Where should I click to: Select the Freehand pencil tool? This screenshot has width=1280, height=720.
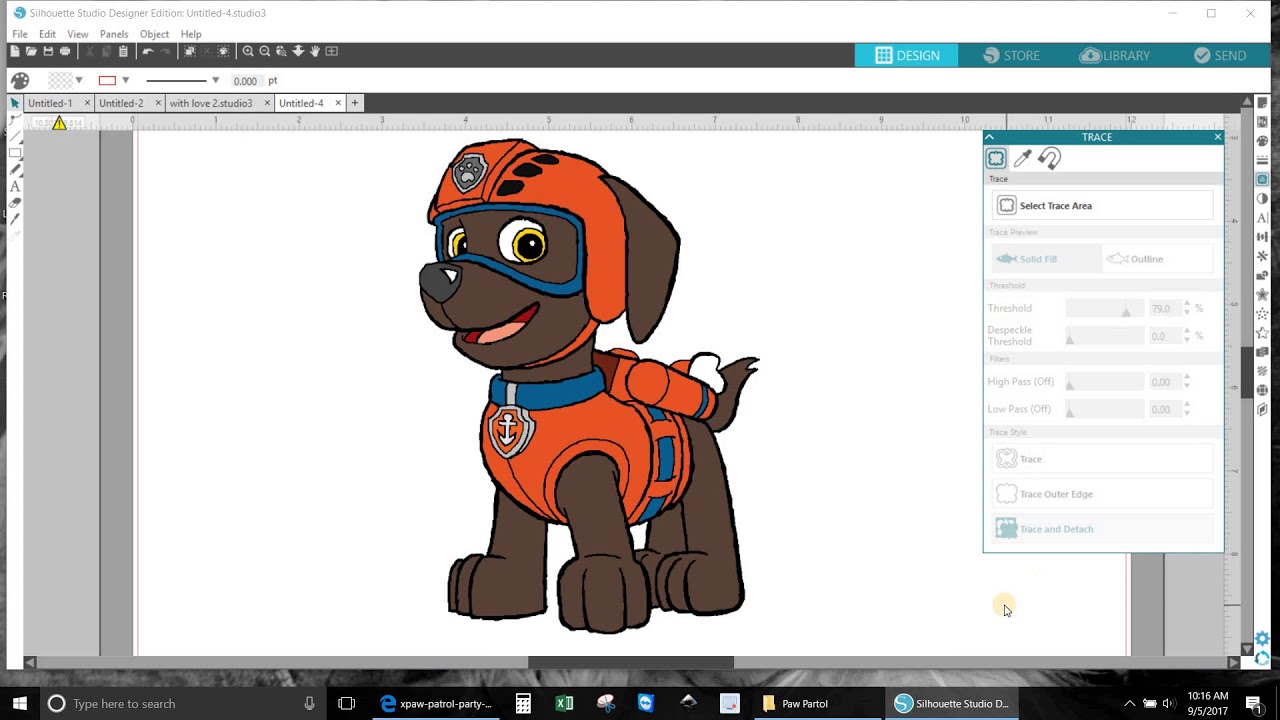coord(15,170)
